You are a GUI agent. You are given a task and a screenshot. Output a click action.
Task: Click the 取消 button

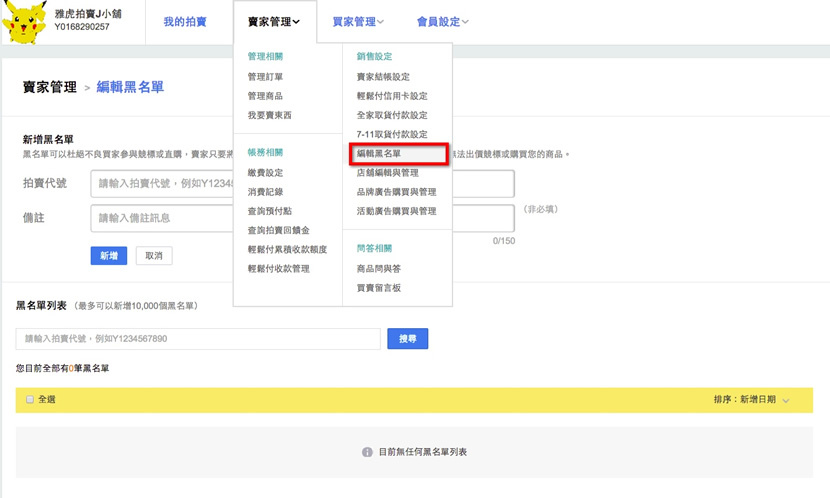point(154,256)
